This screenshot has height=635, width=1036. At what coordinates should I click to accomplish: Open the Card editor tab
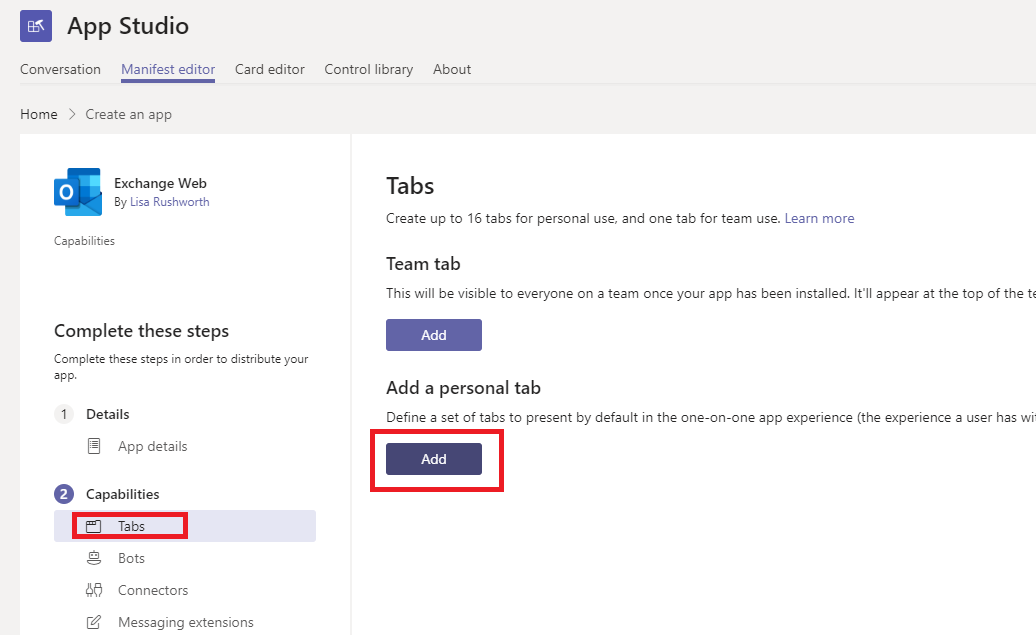[x=270, y=69]
